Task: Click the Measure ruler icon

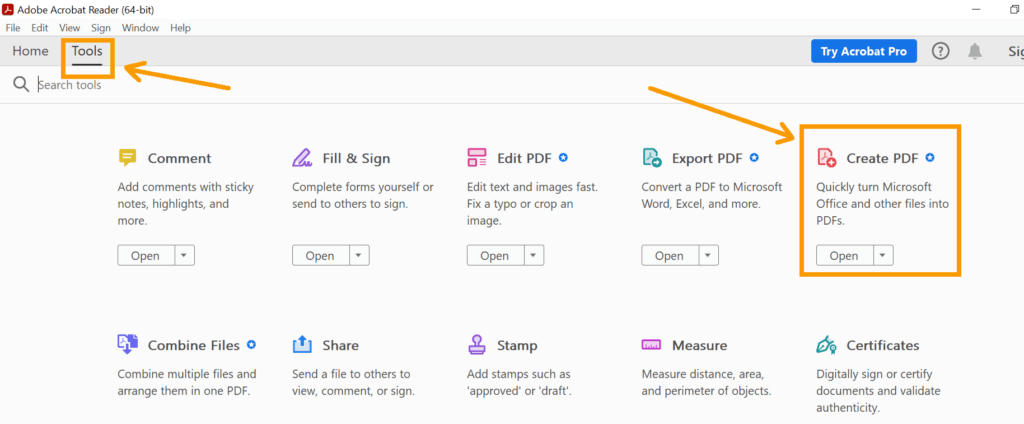Action: point(652,345)
